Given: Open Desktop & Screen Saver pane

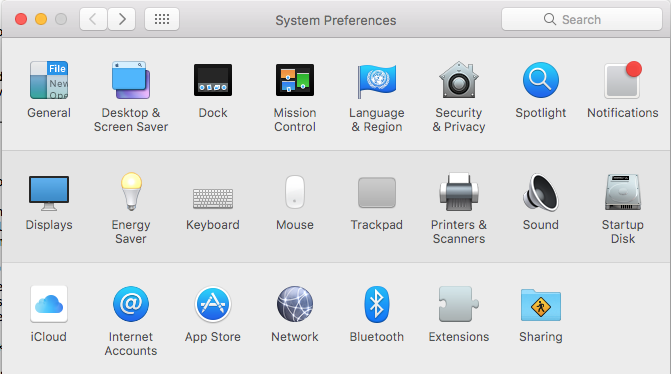Looking at the screenshot, I should (x=131, y=80).
